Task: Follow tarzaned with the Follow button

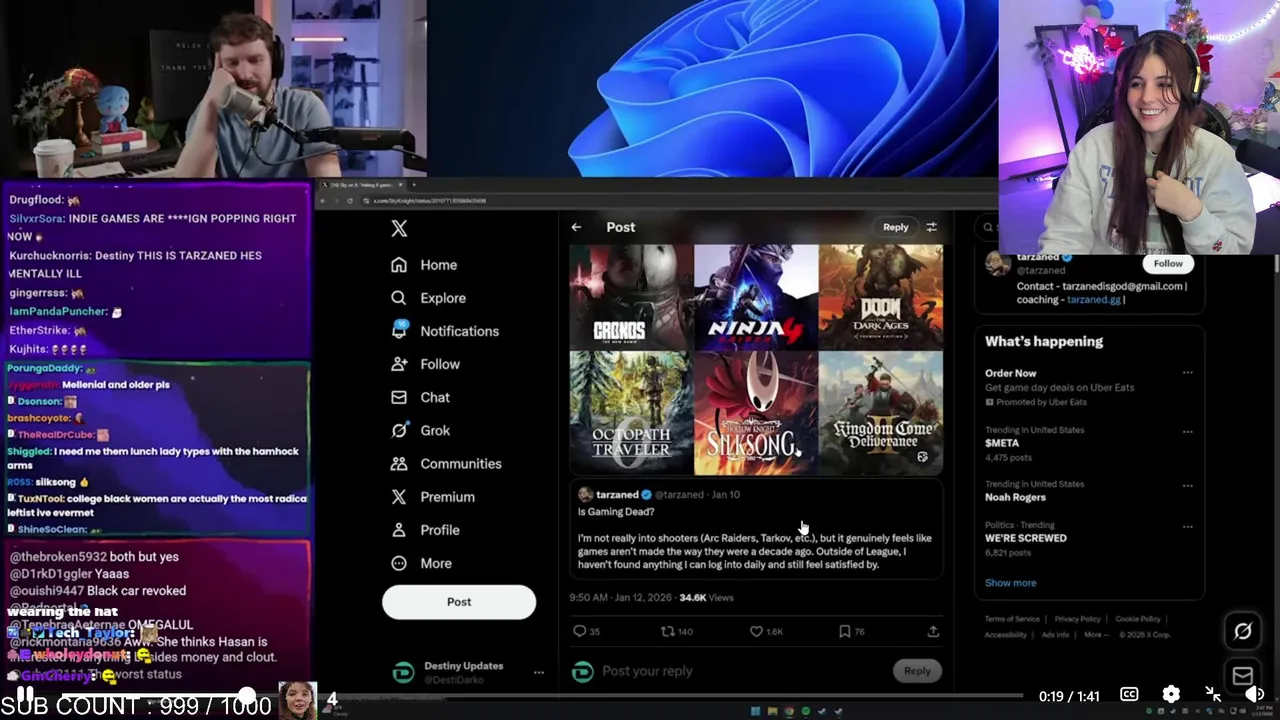Action: [1168, 264]
